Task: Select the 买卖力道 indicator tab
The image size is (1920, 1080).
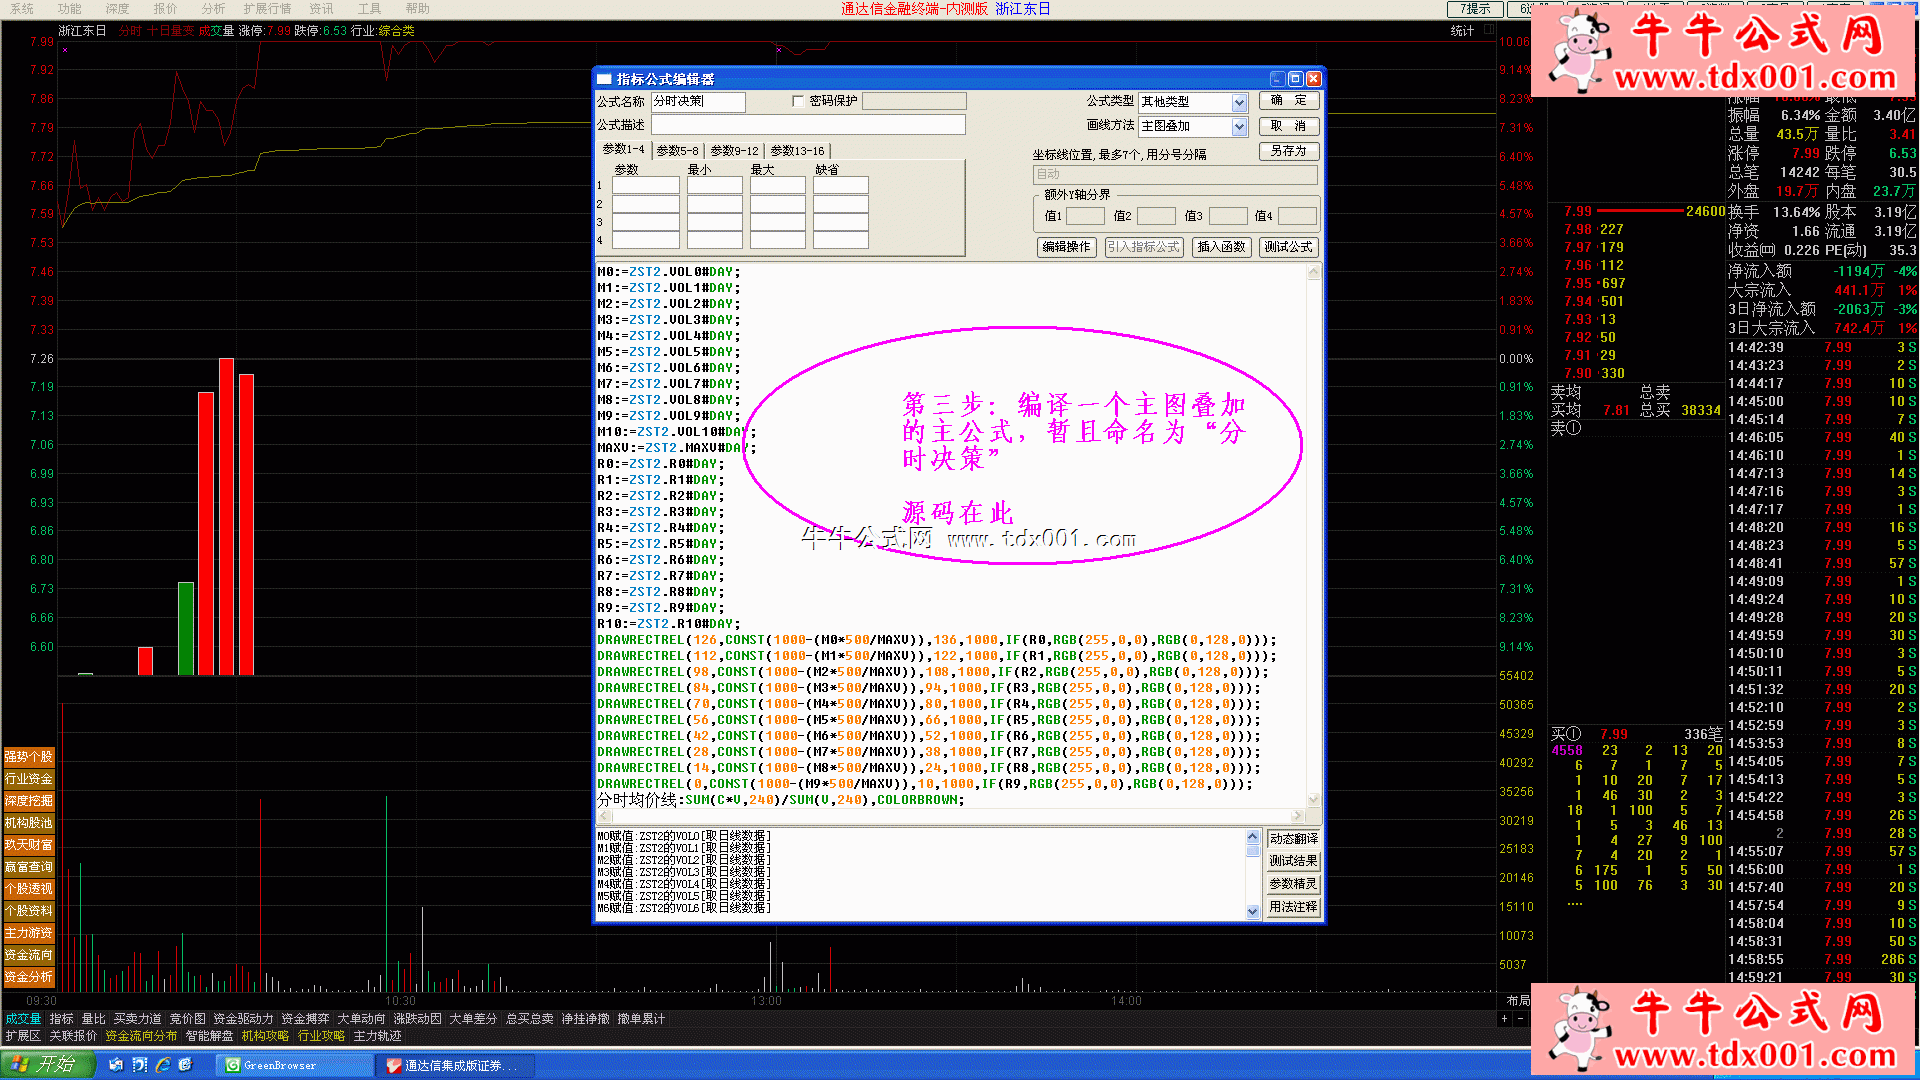Action: point(137,1019)
